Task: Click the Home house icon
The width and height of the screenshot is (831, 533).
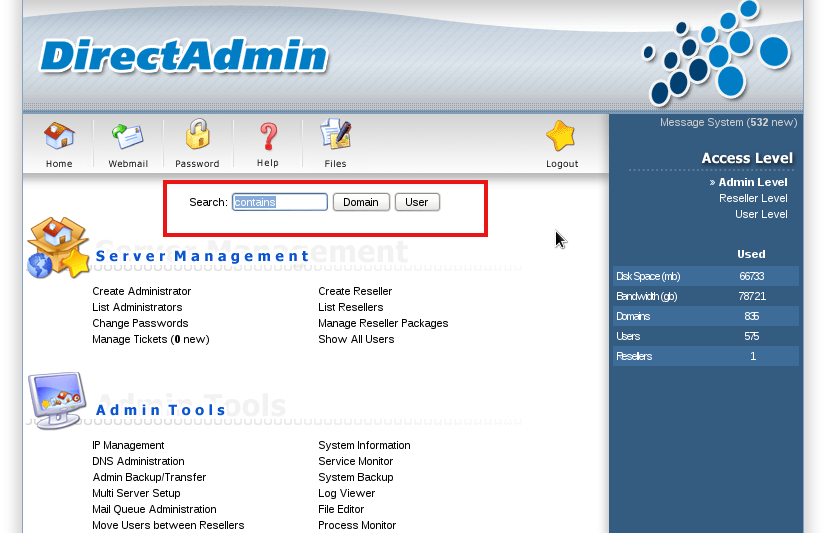Action: (x=59, y=136)
